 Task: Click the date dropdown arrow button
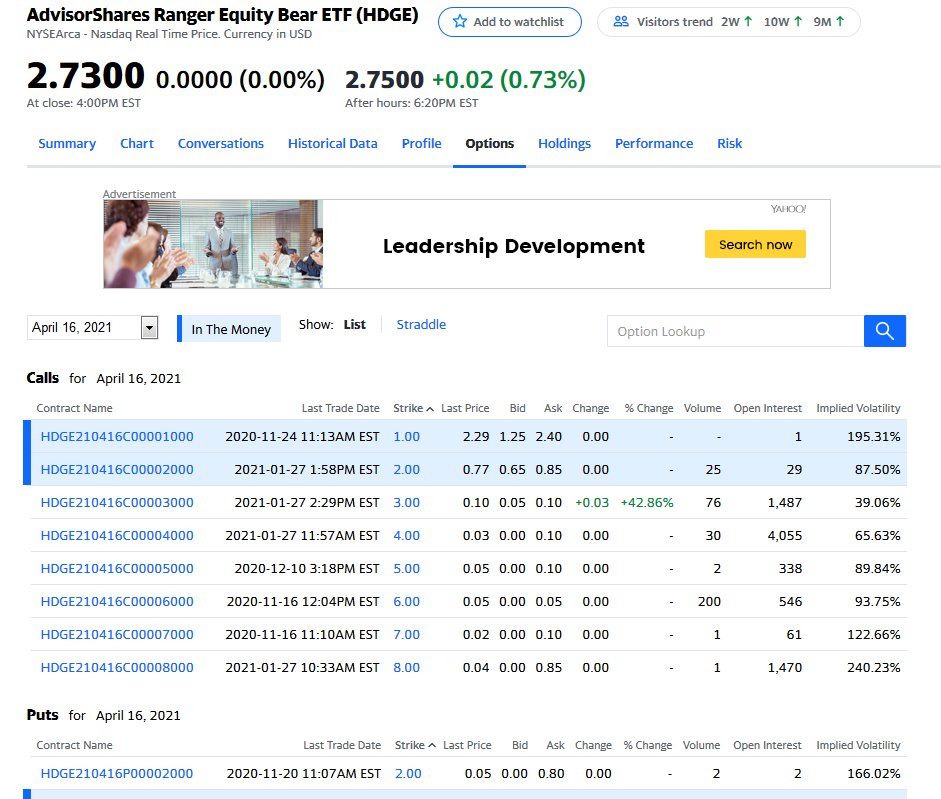click(x=149, y=328)
